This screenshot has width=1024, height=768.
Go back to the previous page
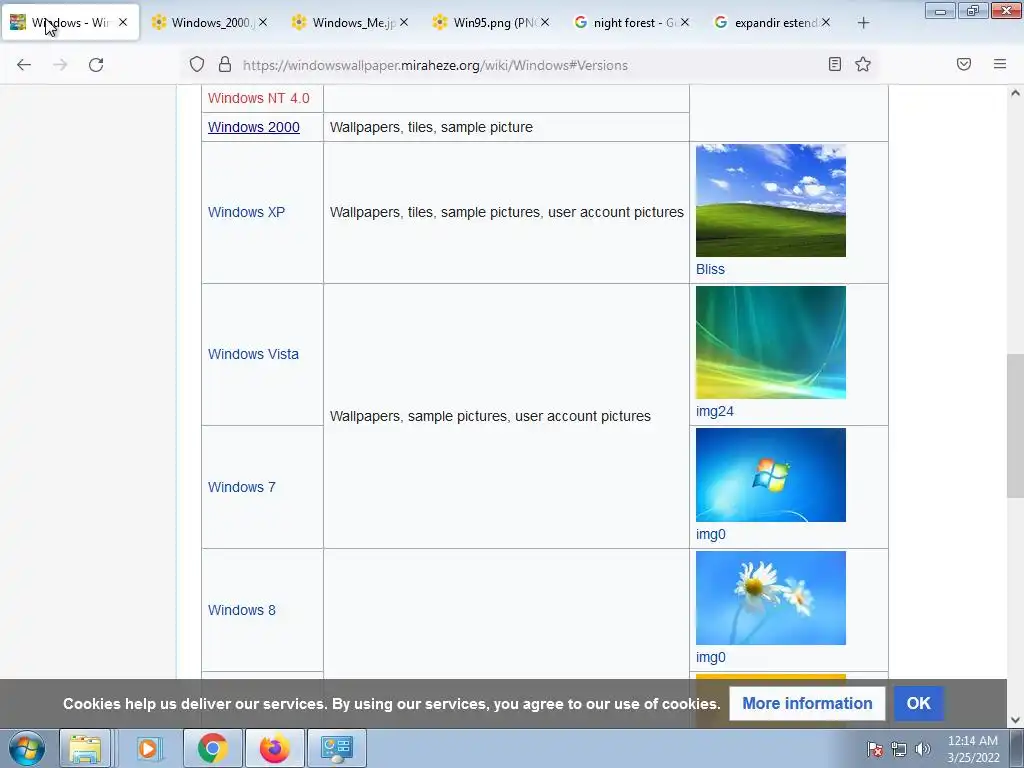coord(24,65)
